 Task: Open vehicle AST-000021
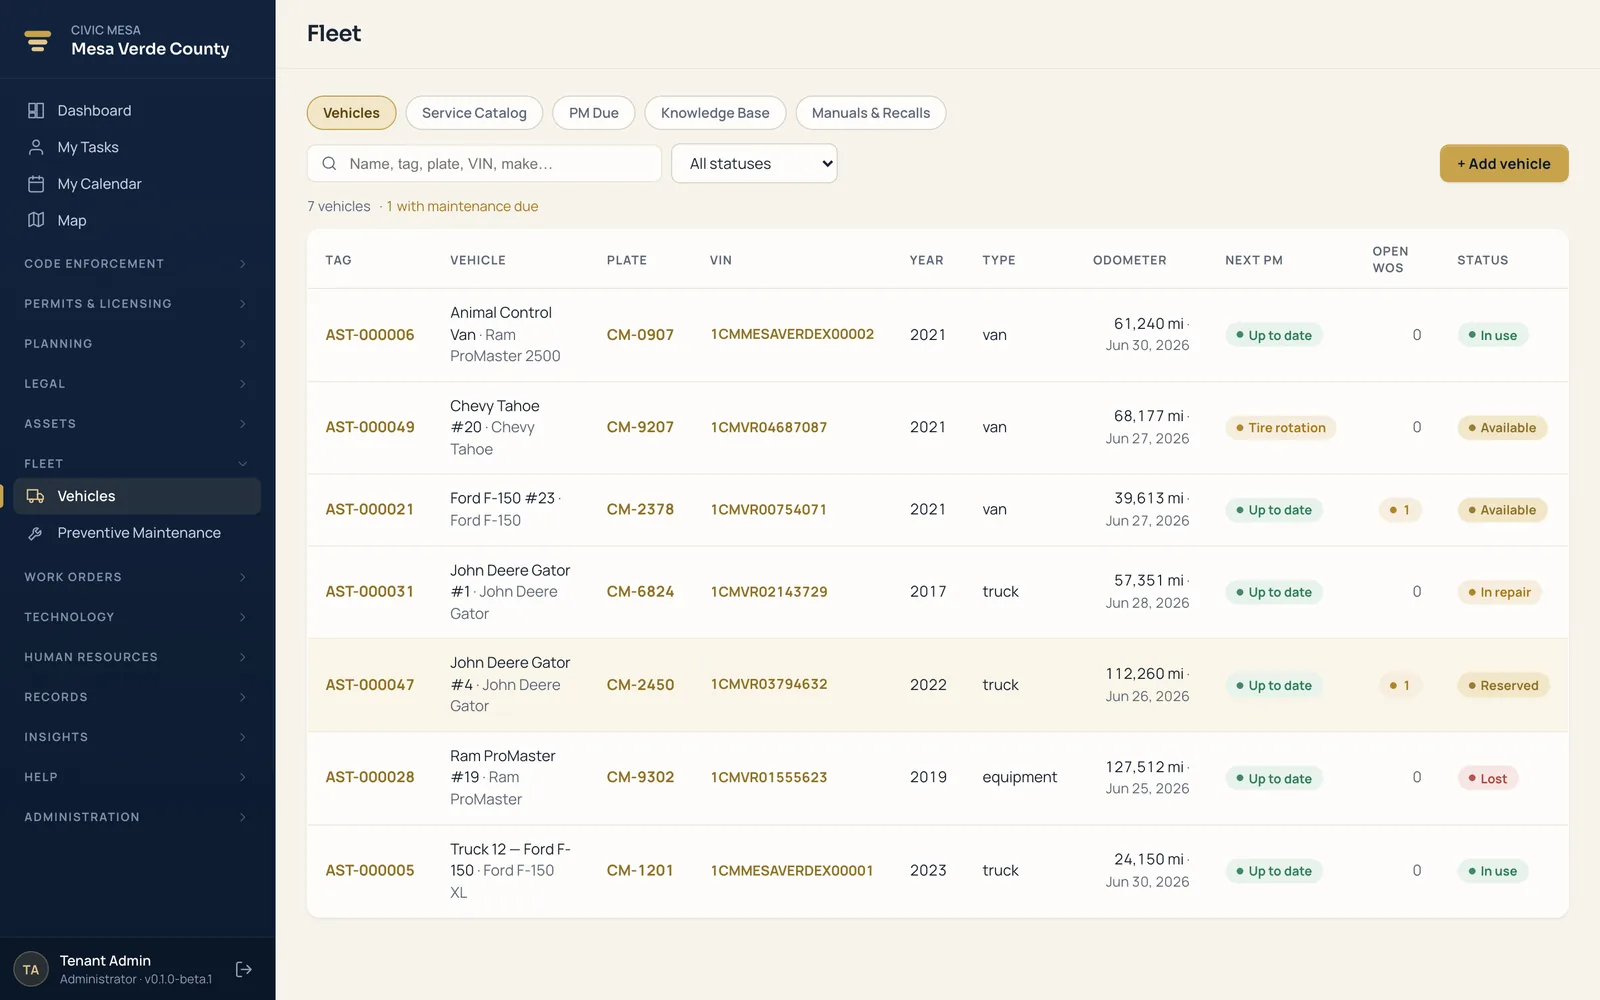370,509
